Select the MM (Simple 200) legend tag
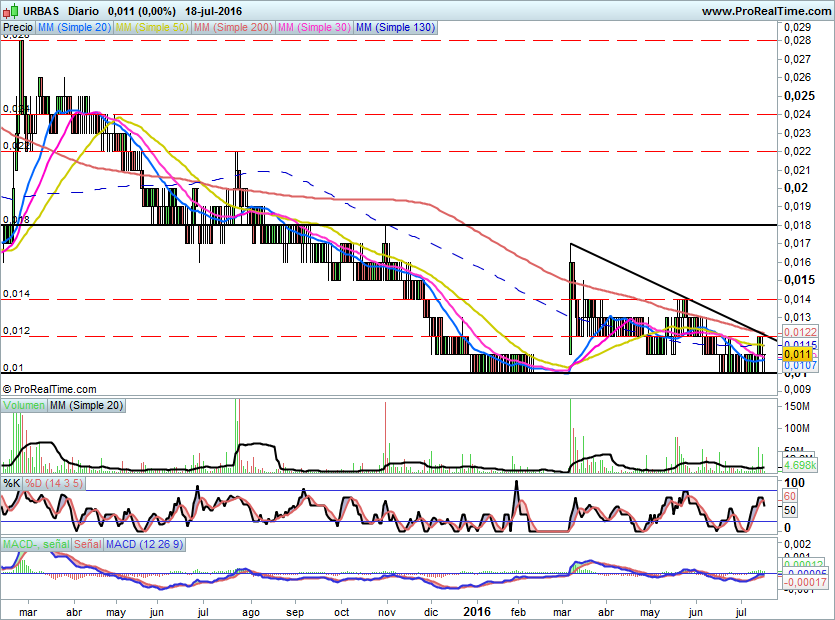 [232, 28]
